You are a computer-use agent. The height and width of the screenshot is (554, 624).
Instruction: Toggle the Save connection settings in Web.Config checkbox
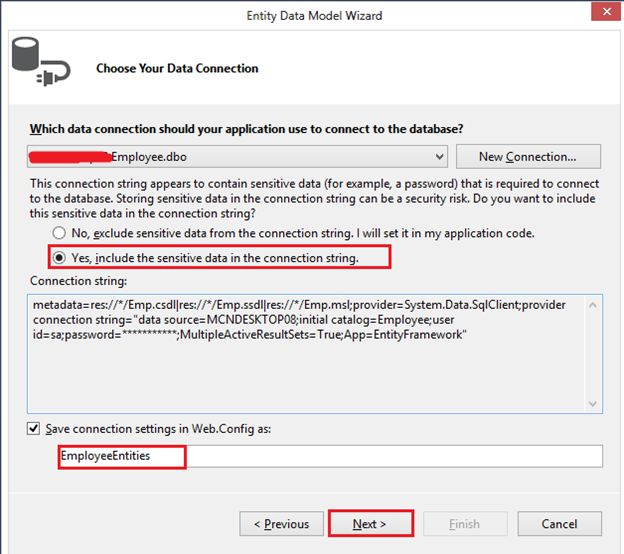(x=35, y=428)
